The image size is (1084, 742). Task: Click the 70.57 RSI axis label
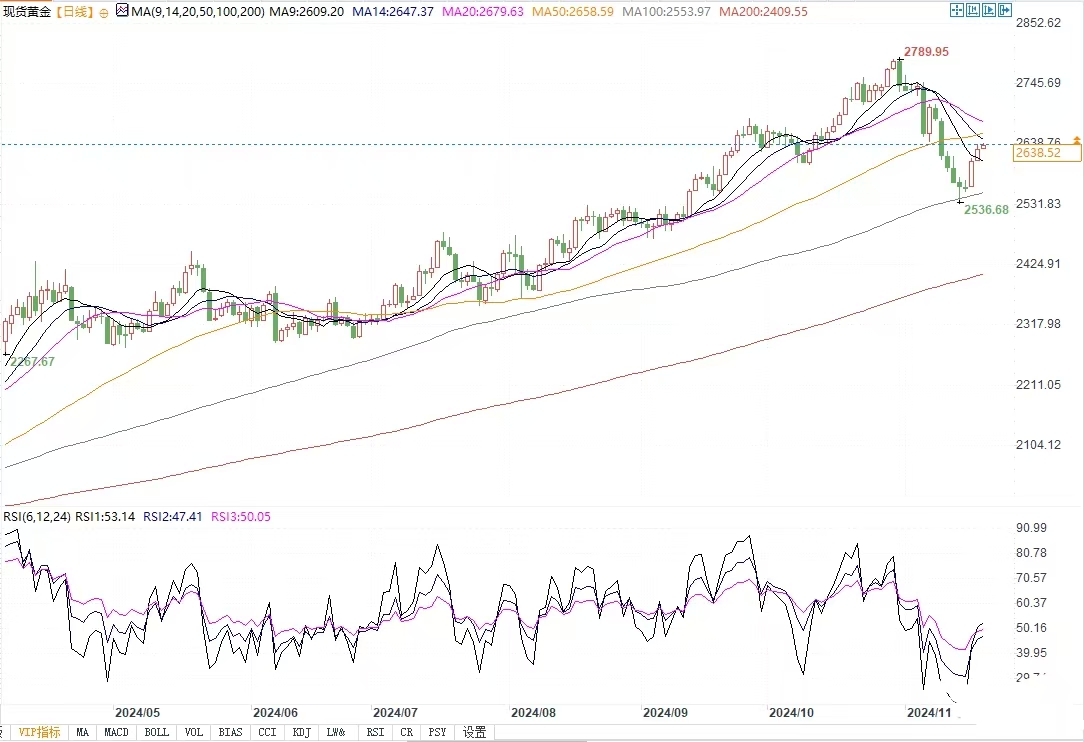[x=1031, y=577]
